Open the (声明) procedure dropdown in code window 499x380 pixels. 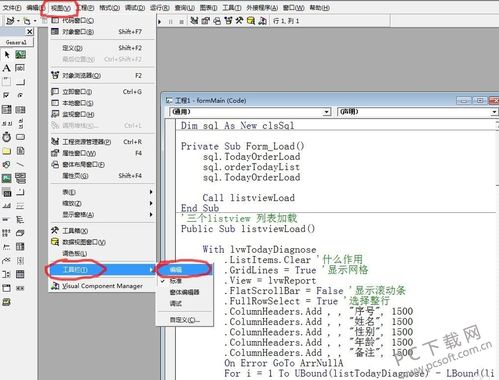[495, 112]
